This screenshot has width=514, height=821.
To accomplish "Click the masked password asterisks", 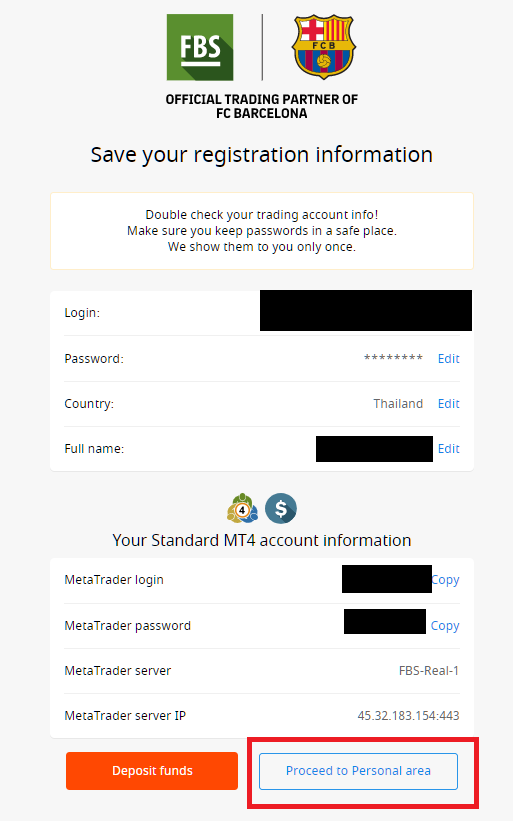I will point(394,359).
